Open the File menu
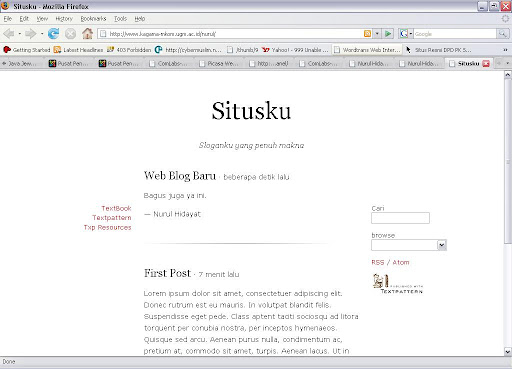 8,19
